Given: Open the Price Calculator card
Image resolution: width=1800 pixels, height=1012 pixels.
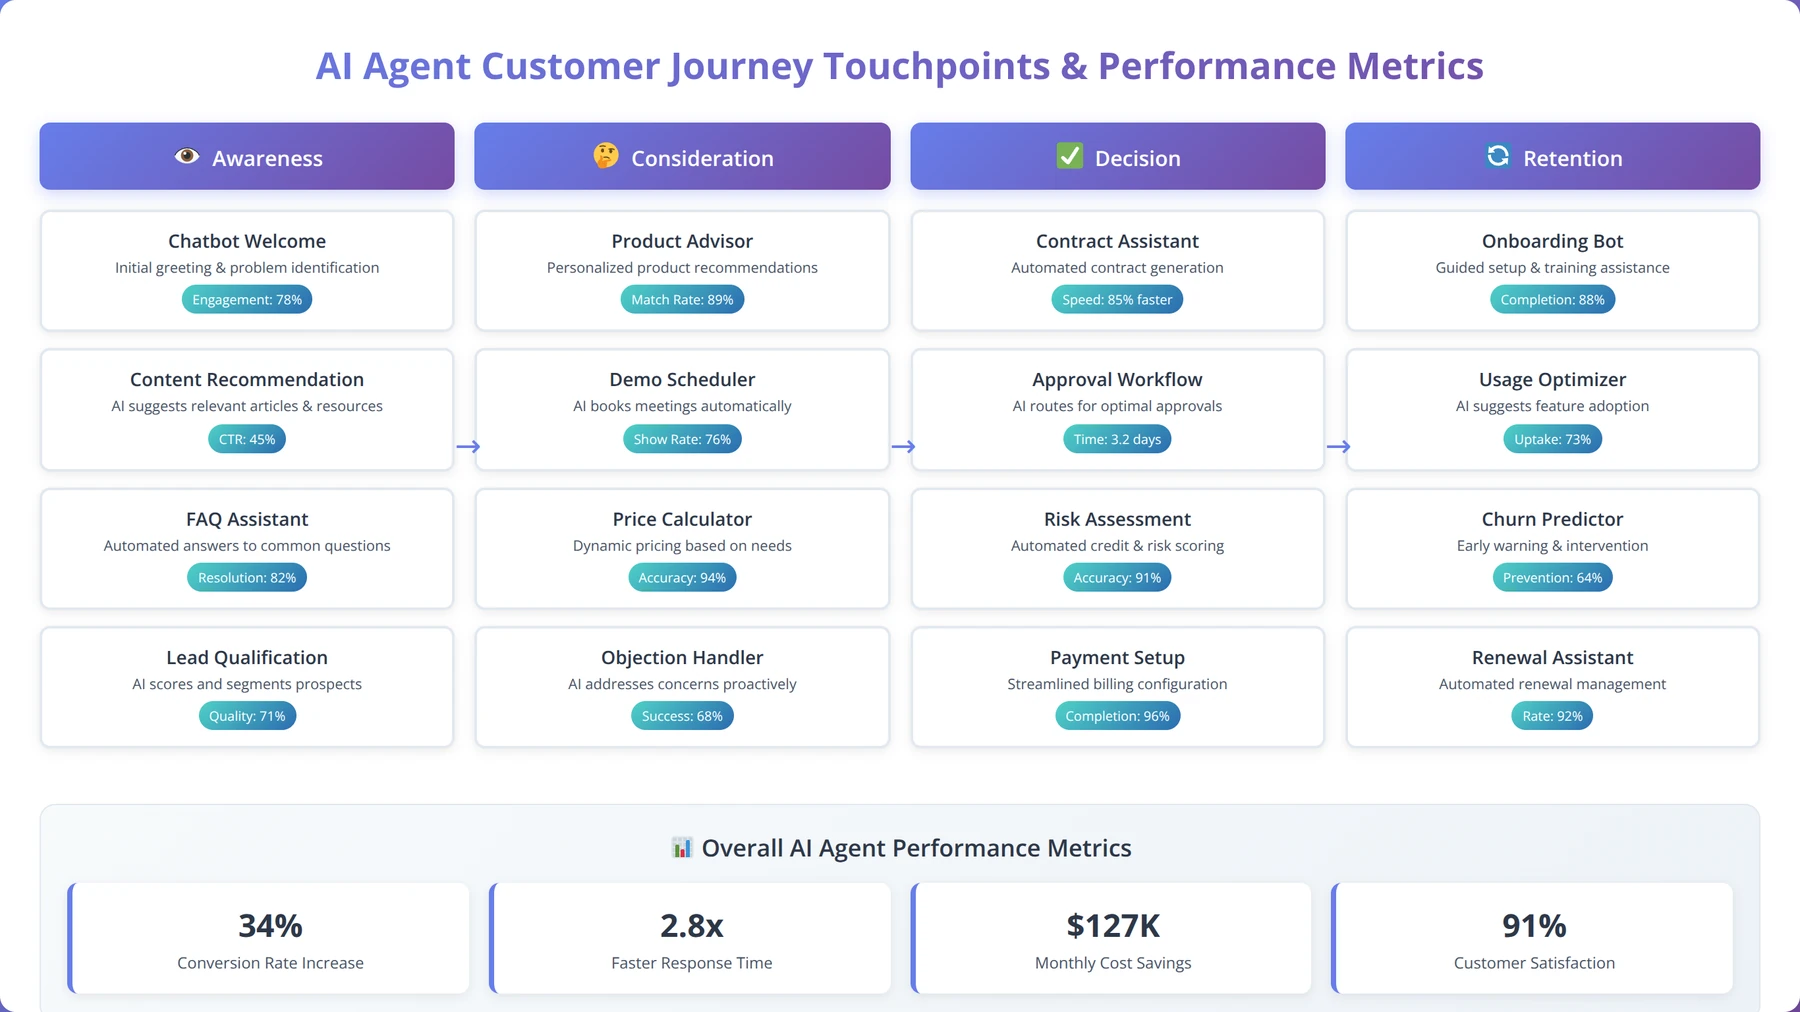Looking at the screenshot, I should (x=682, y=548).
